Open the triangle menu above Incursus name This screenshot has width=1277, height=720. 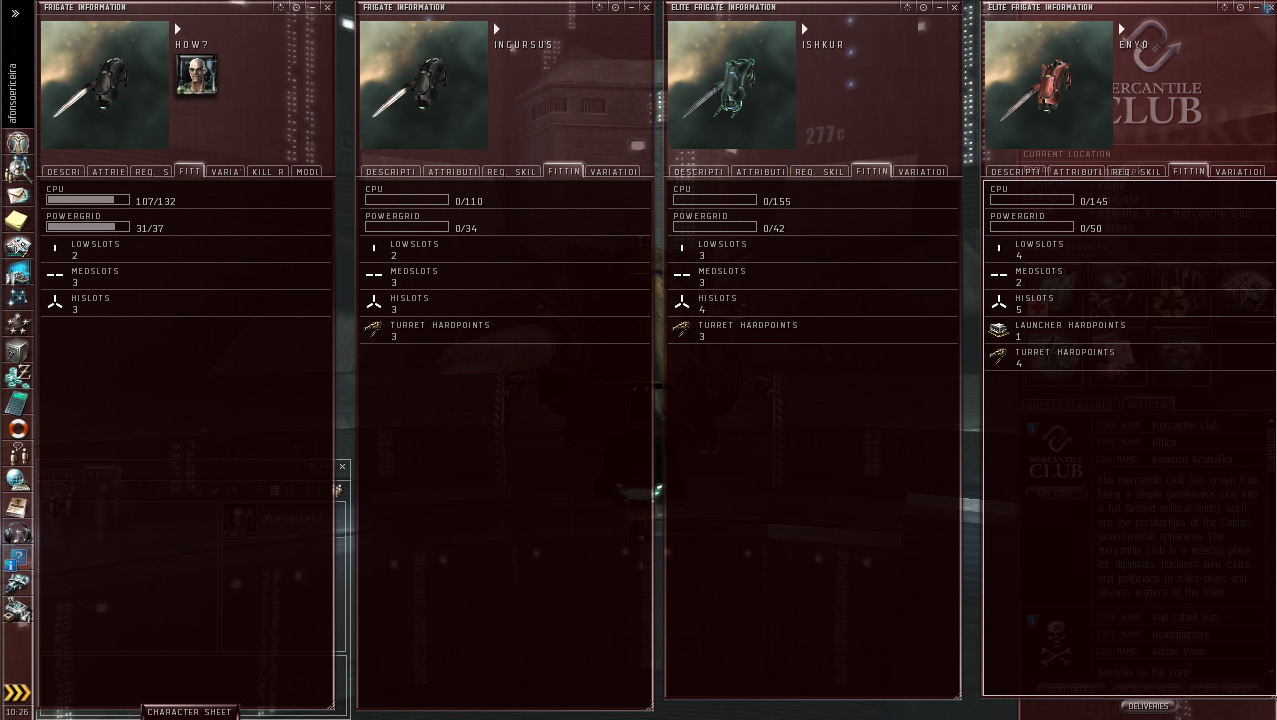click(x=497, y=29)
